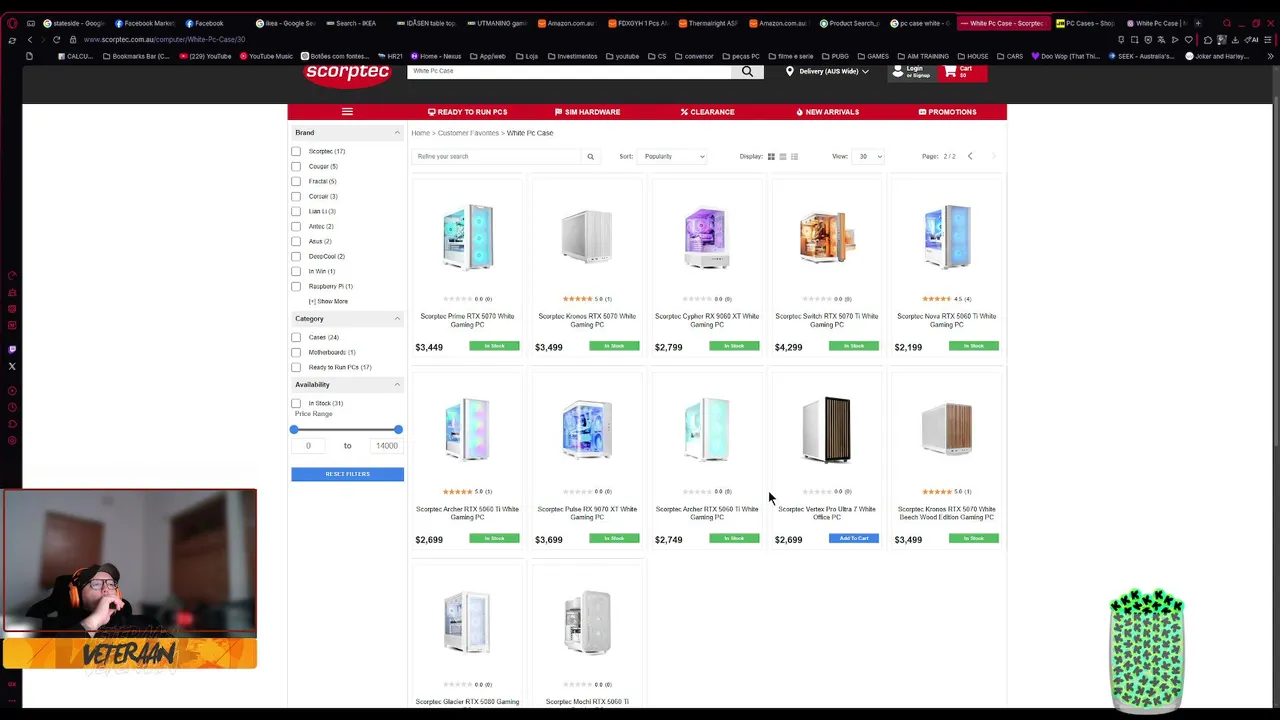Viewport: 1280px width, 720px height.
Task: Tick the Scorptec (17) brand checkbox
Action: coord(296,151)
